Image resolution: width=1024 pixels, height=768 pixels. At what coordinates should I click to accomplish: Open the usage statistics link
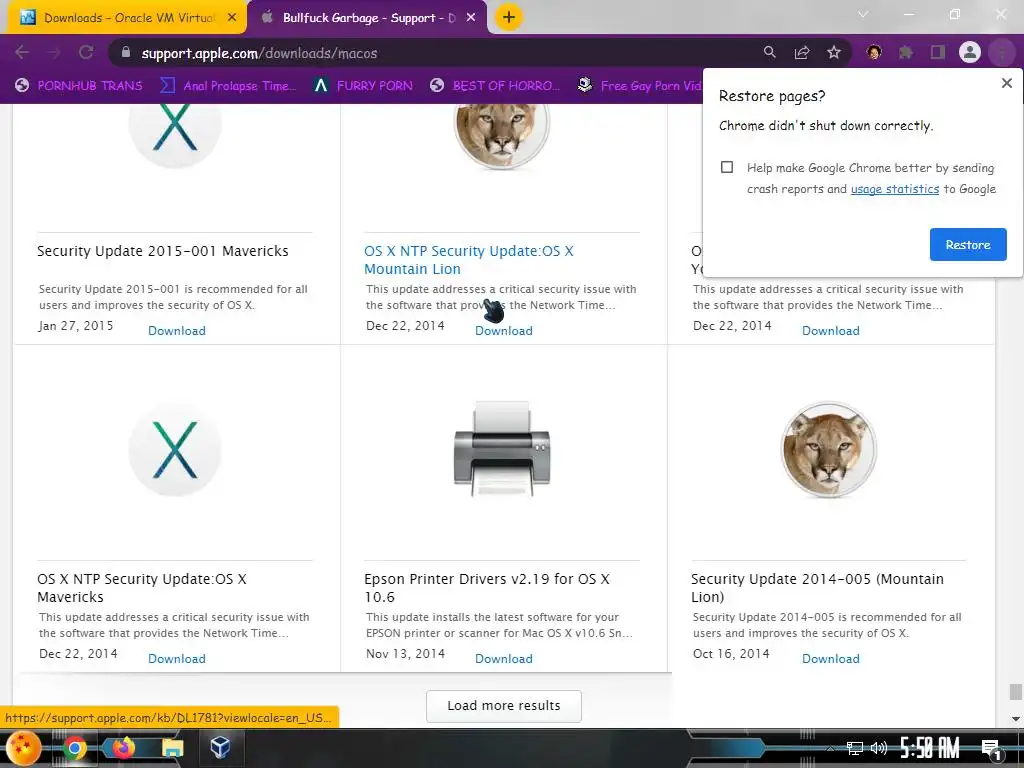pyautogui.click(x=895, y=189)
